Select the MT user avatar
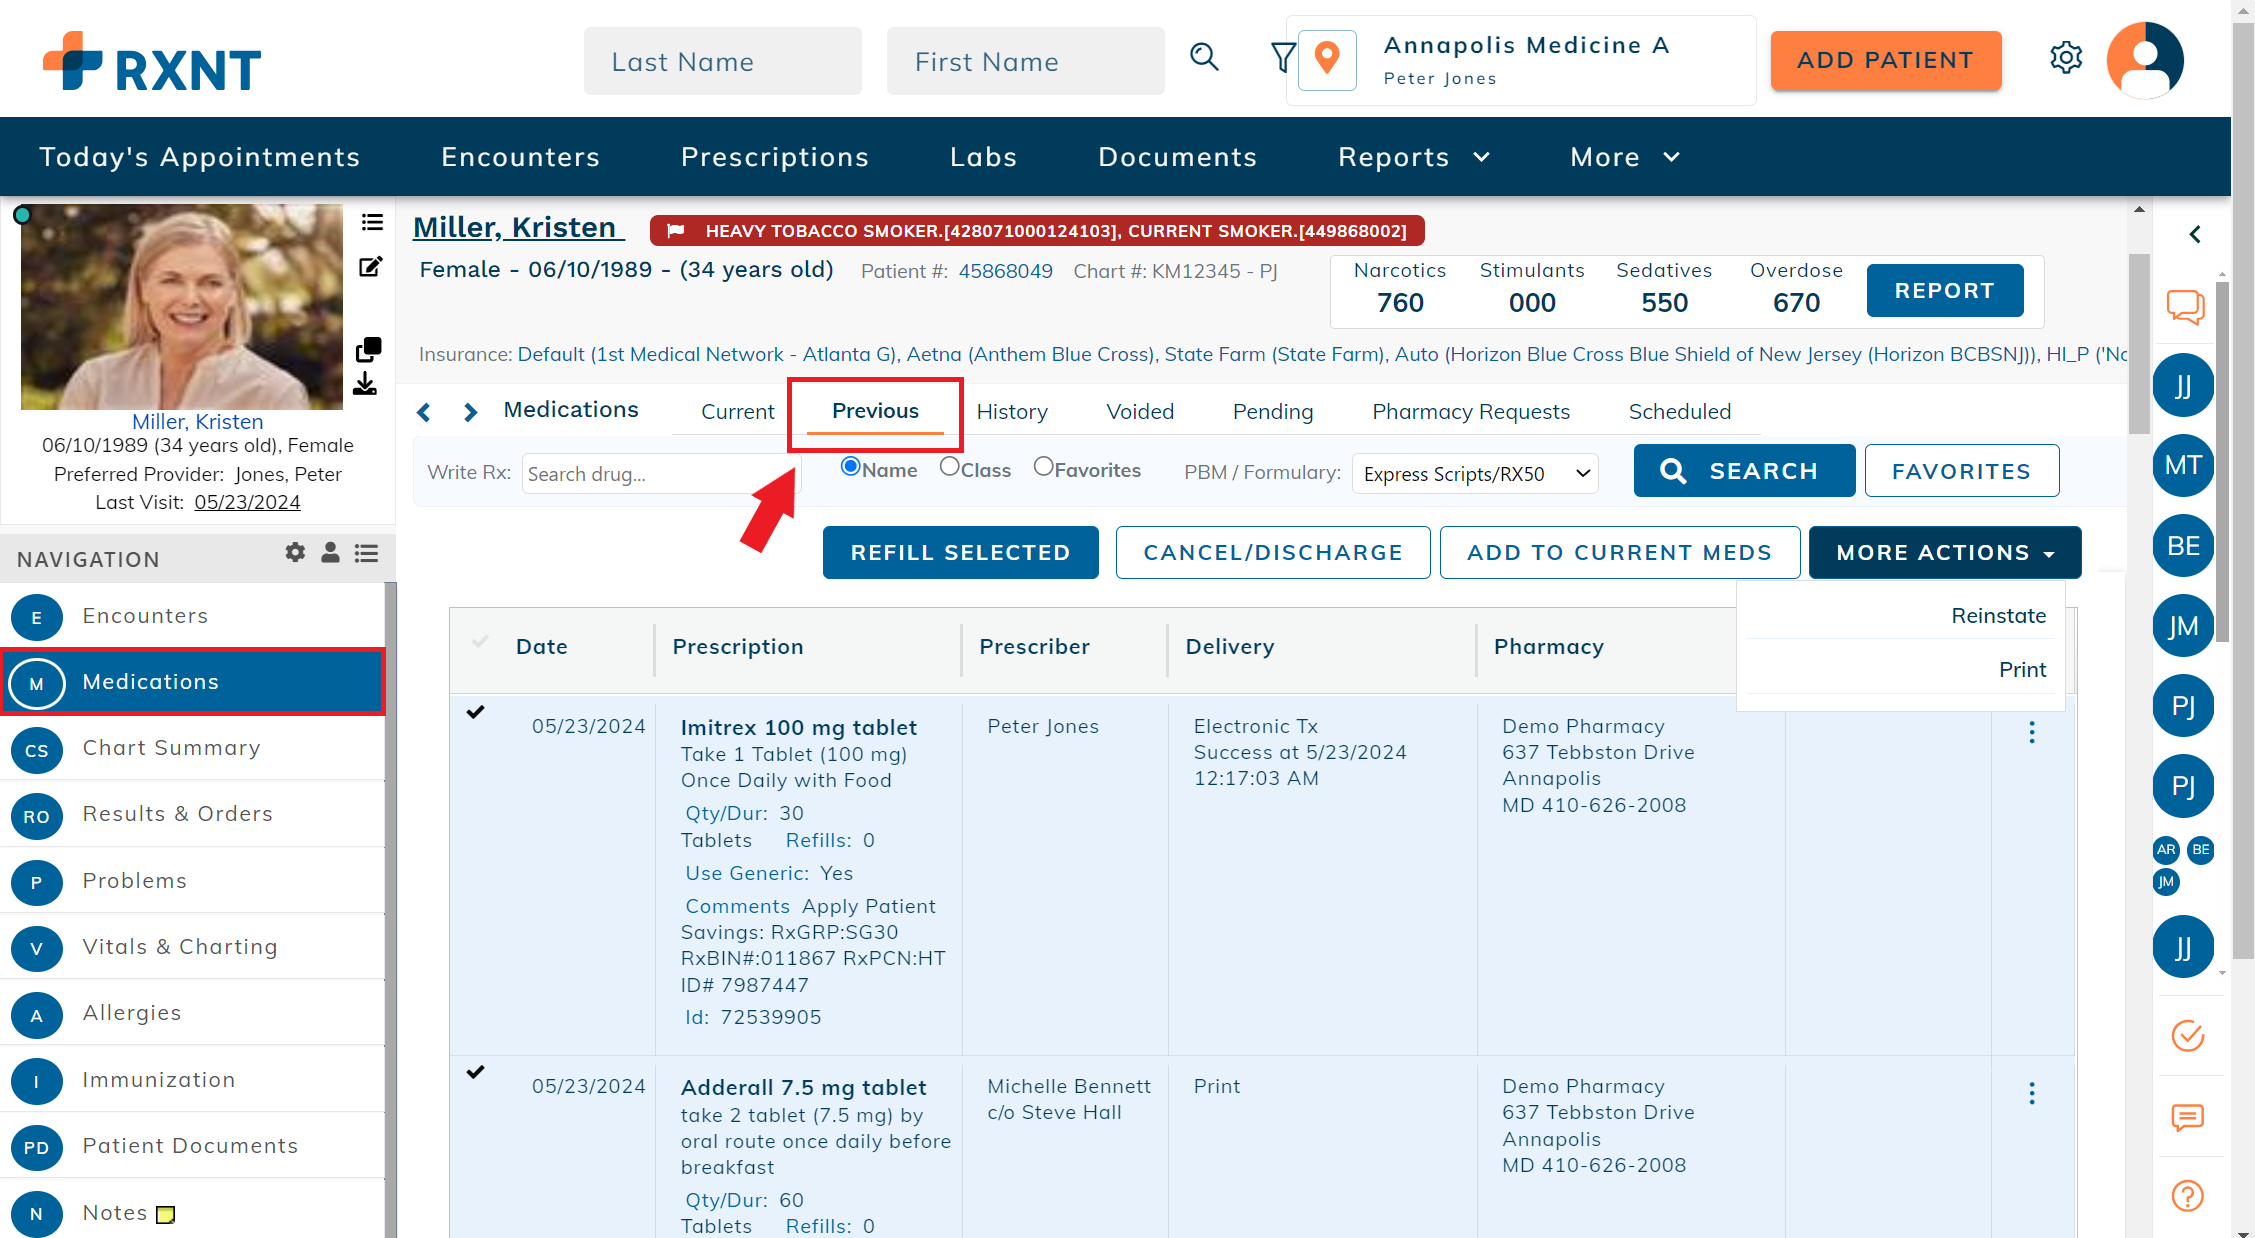 tap(2183, 465)
